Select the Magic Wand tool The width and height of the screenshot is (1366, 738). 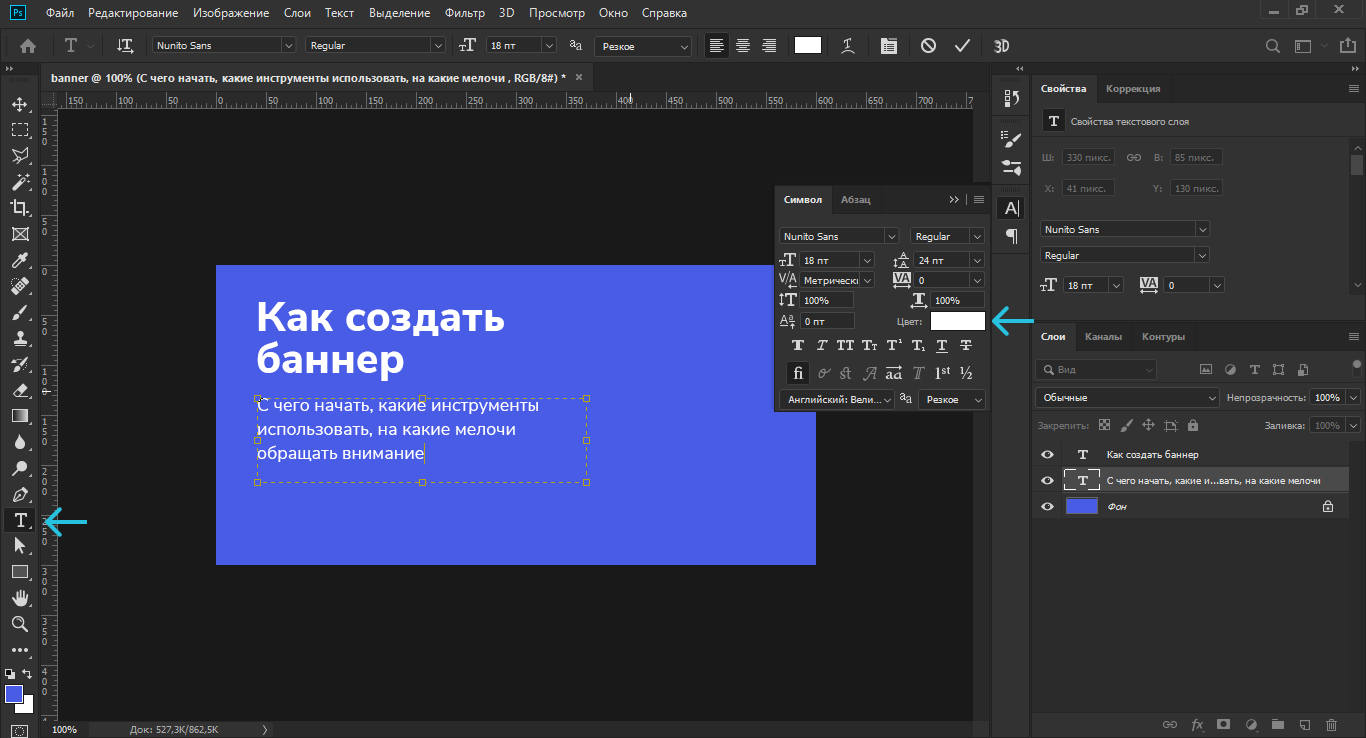[19, 182]
